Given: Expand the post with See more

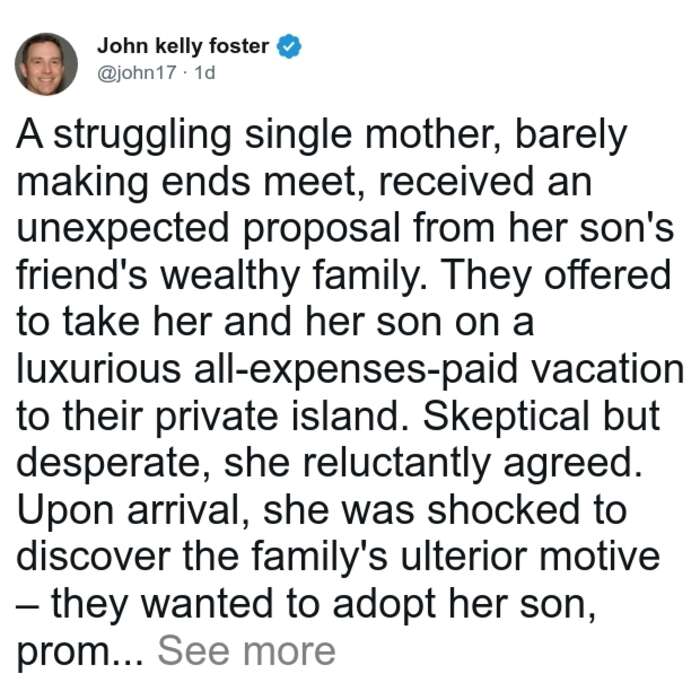Looking at the screenshot, I should [x=246, y=651].
